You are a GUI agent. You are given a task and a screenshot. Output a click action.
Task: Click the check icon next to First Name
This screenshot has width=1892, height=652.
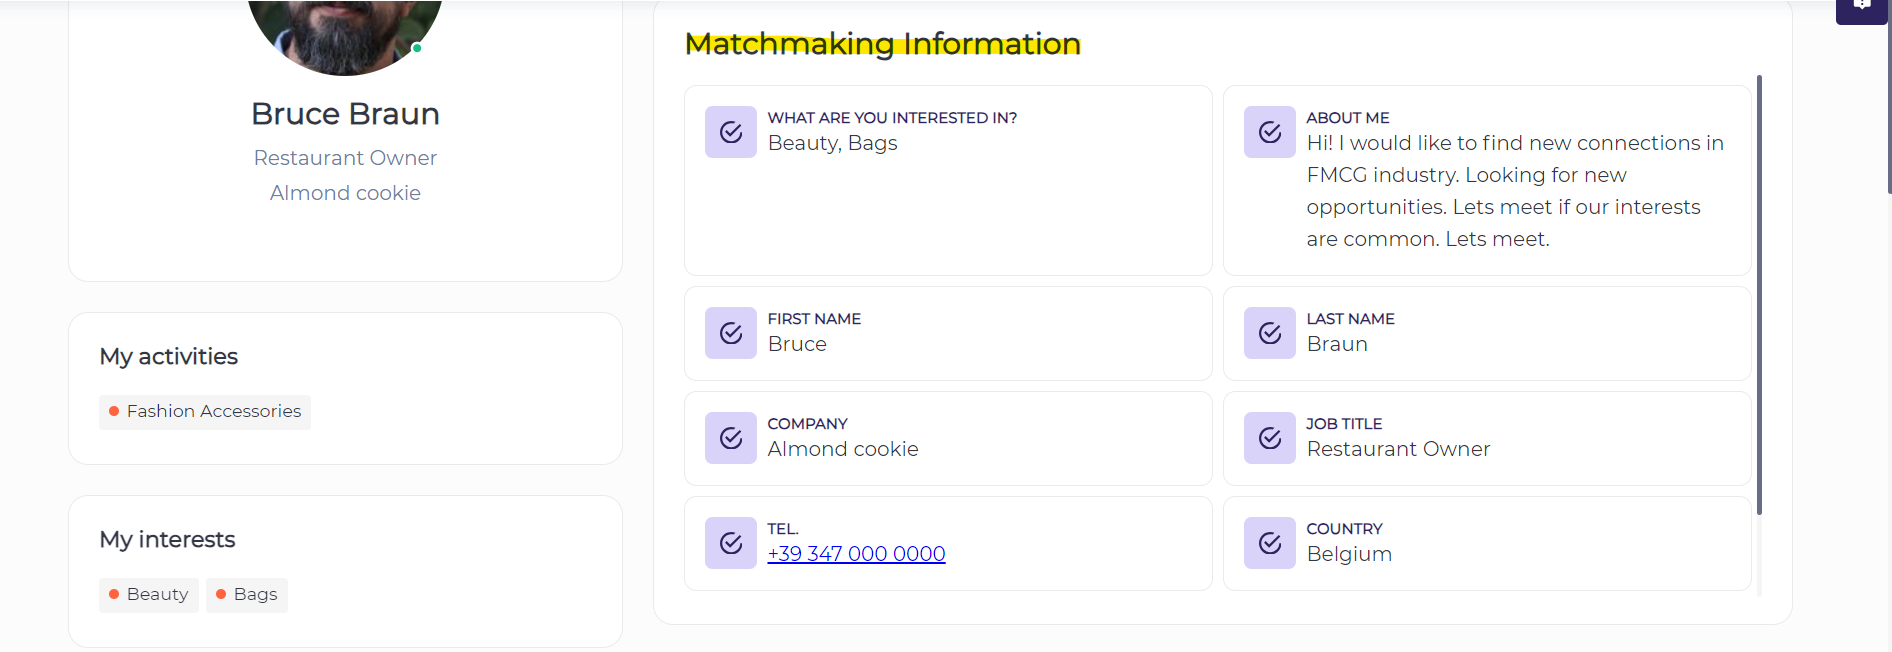coord(731,333)
